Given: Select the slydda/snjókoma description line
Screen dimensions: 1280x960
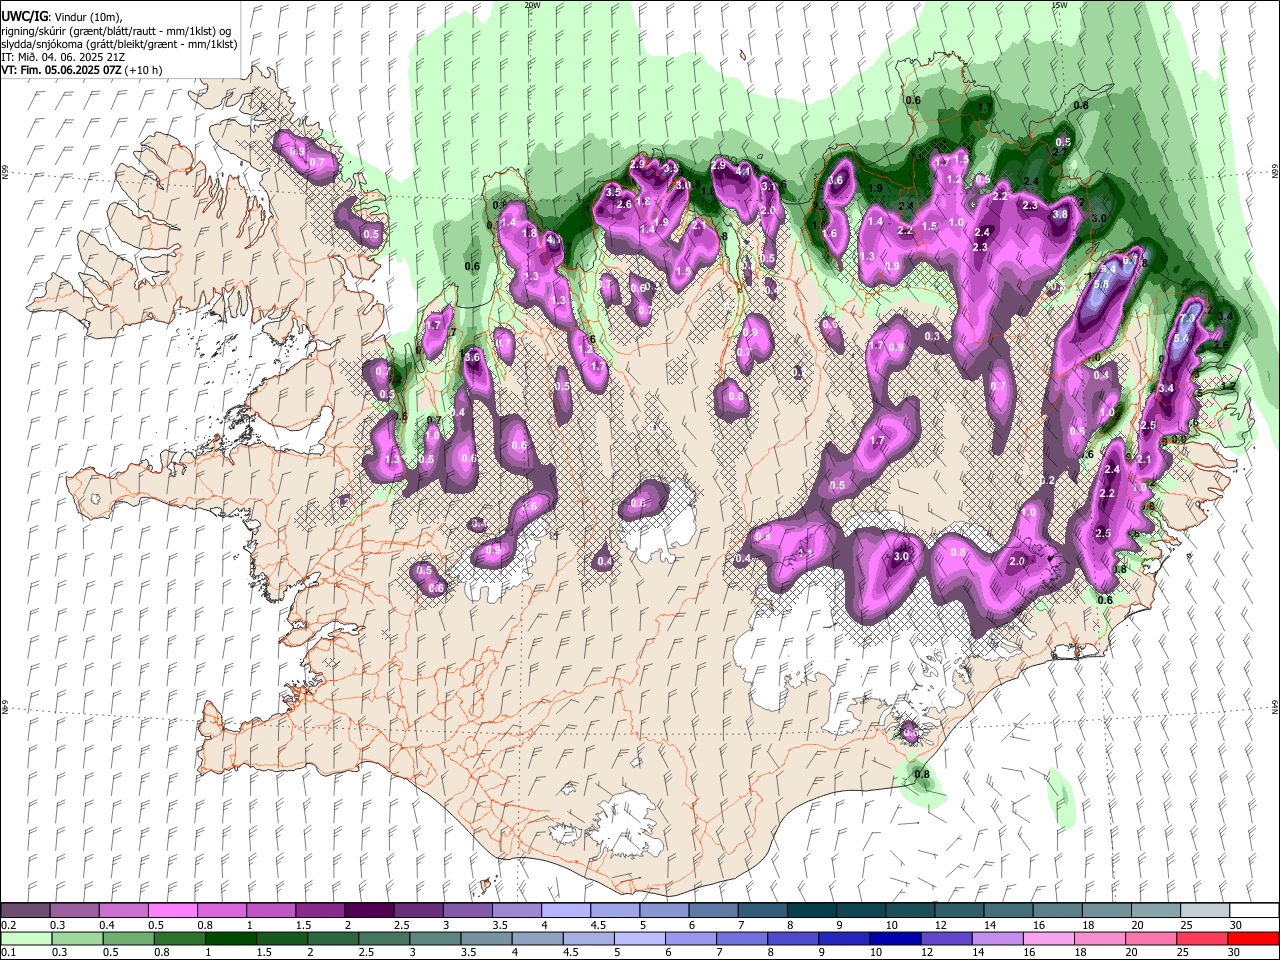Looking at the screenshot, I should point(119,44).
